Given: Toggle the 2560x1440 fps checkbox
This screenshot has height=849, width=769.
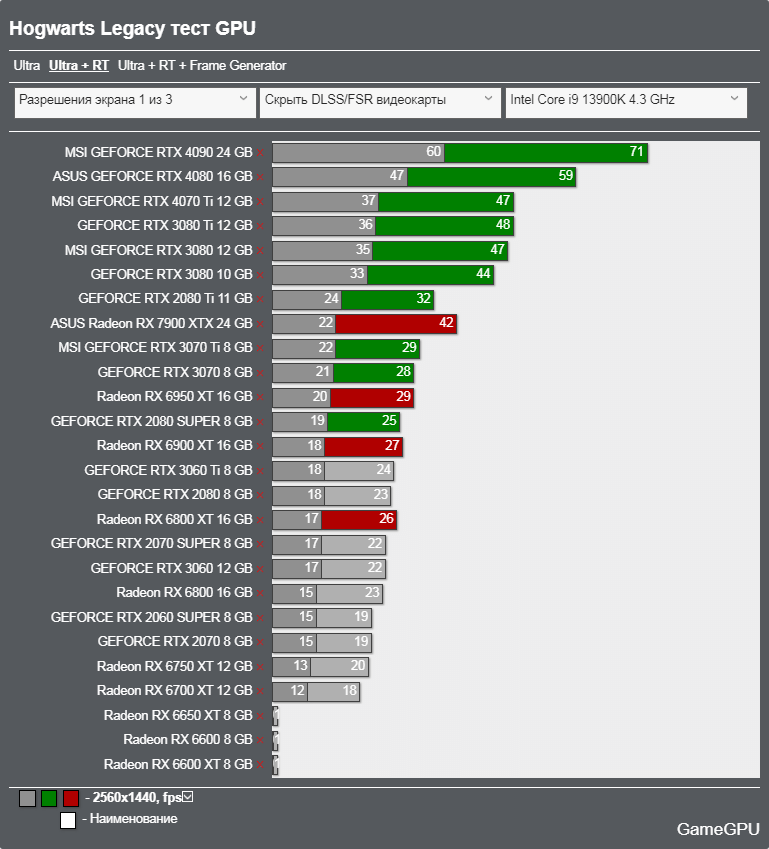Looking at the screenshot, I should (187, 796).
